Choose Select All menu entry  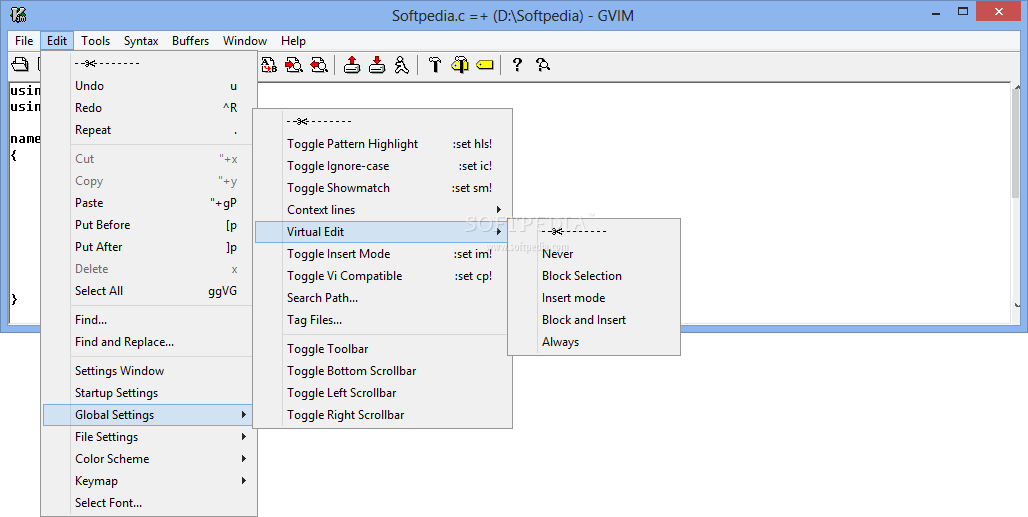149,291
